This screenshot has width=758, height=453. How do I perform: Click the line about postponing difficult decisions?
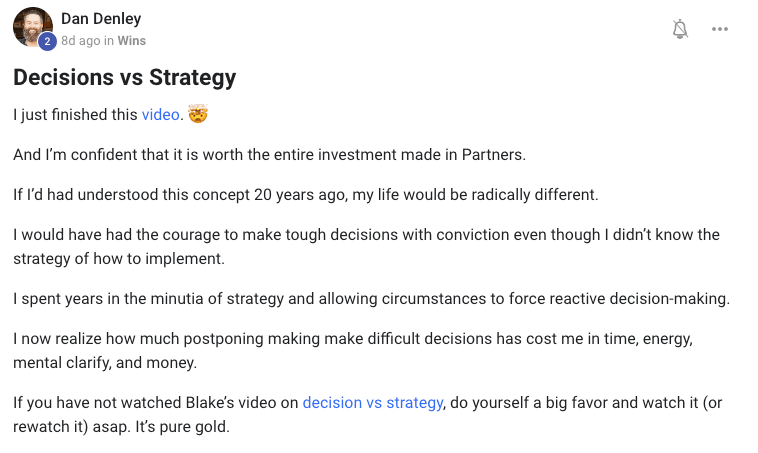pyautogui.click(x=353, y=338)
